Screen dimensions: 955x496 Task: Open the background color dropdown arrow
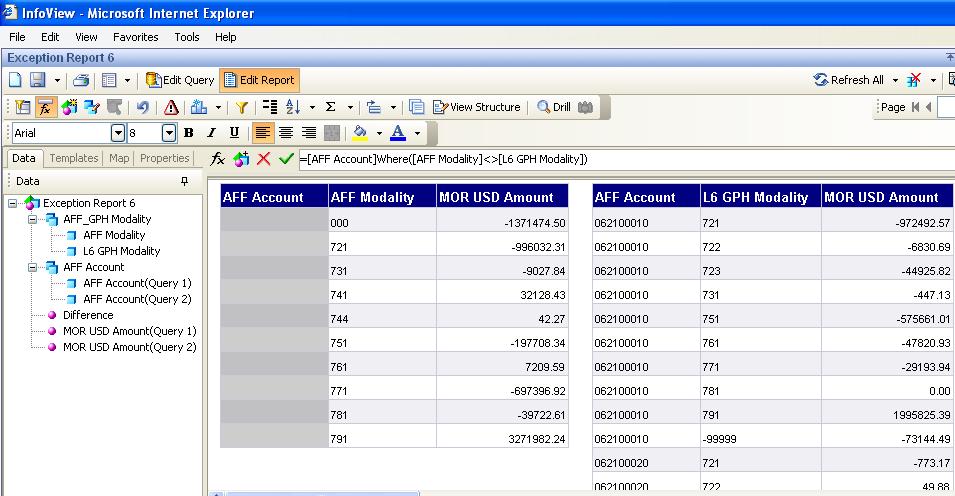click(379, 133)
